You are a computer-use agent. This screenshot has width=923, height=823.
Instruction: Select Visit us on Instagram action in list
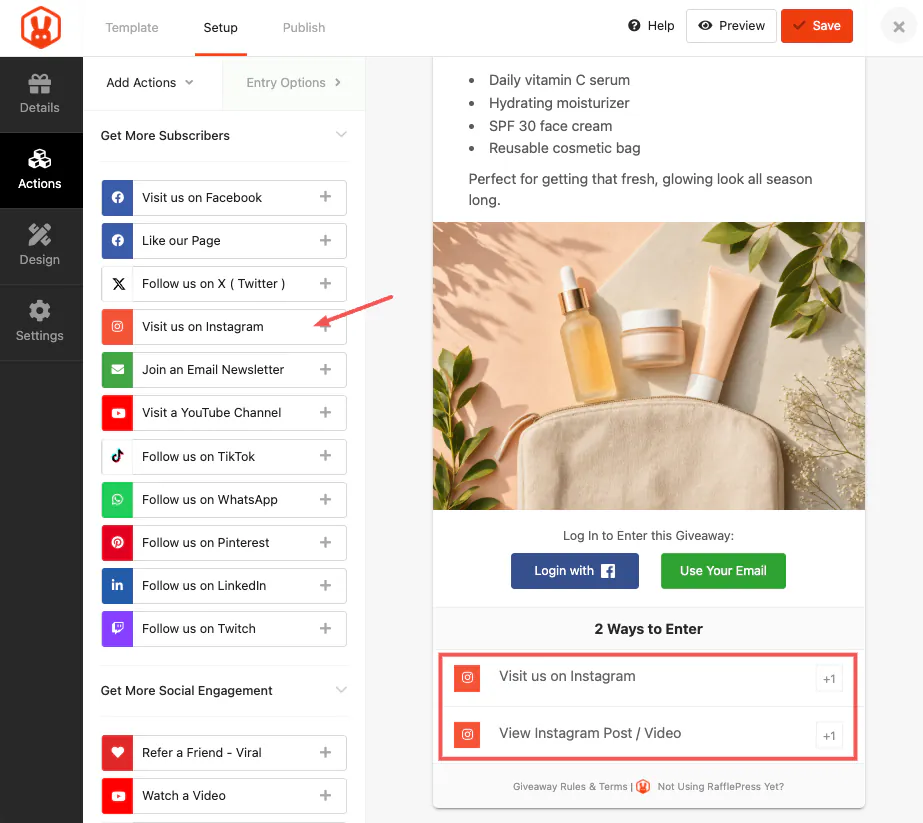click(x=224, y=327)
